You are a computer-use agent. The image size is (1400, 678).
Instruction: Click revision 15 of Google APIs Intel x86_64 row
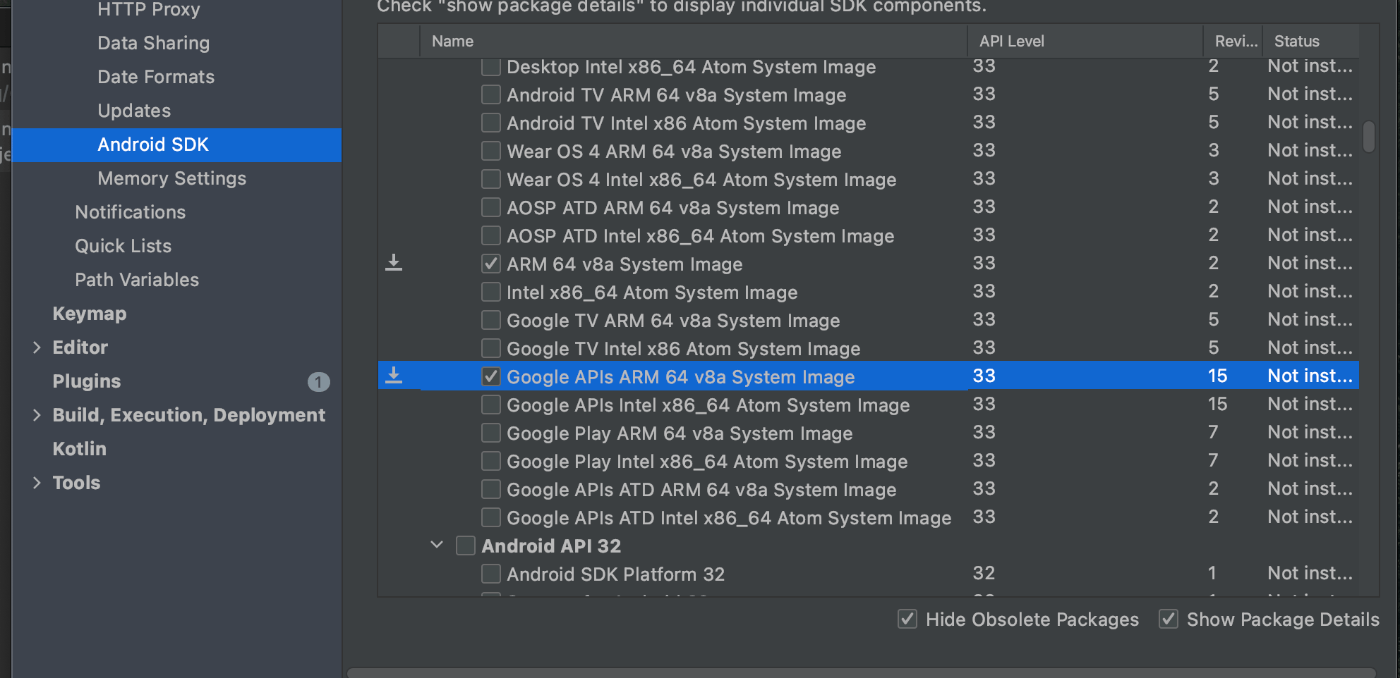pyautogui.click(x=1217, y=404)
